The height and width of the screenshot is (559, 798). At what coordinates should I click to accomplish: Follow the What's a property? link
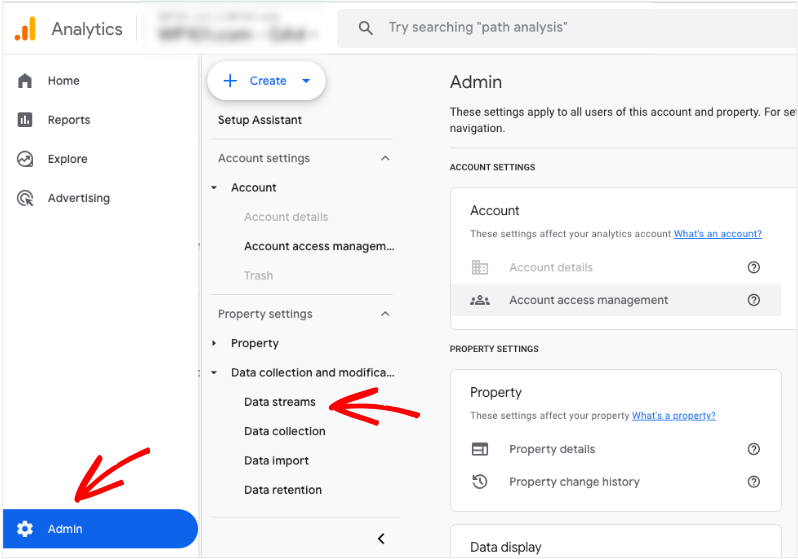(673, 415)
